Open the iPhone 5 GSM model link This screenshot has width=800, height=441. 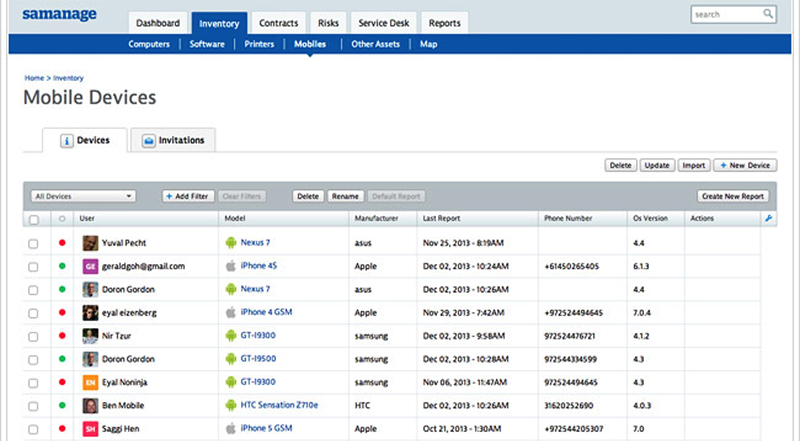[267, 428]
